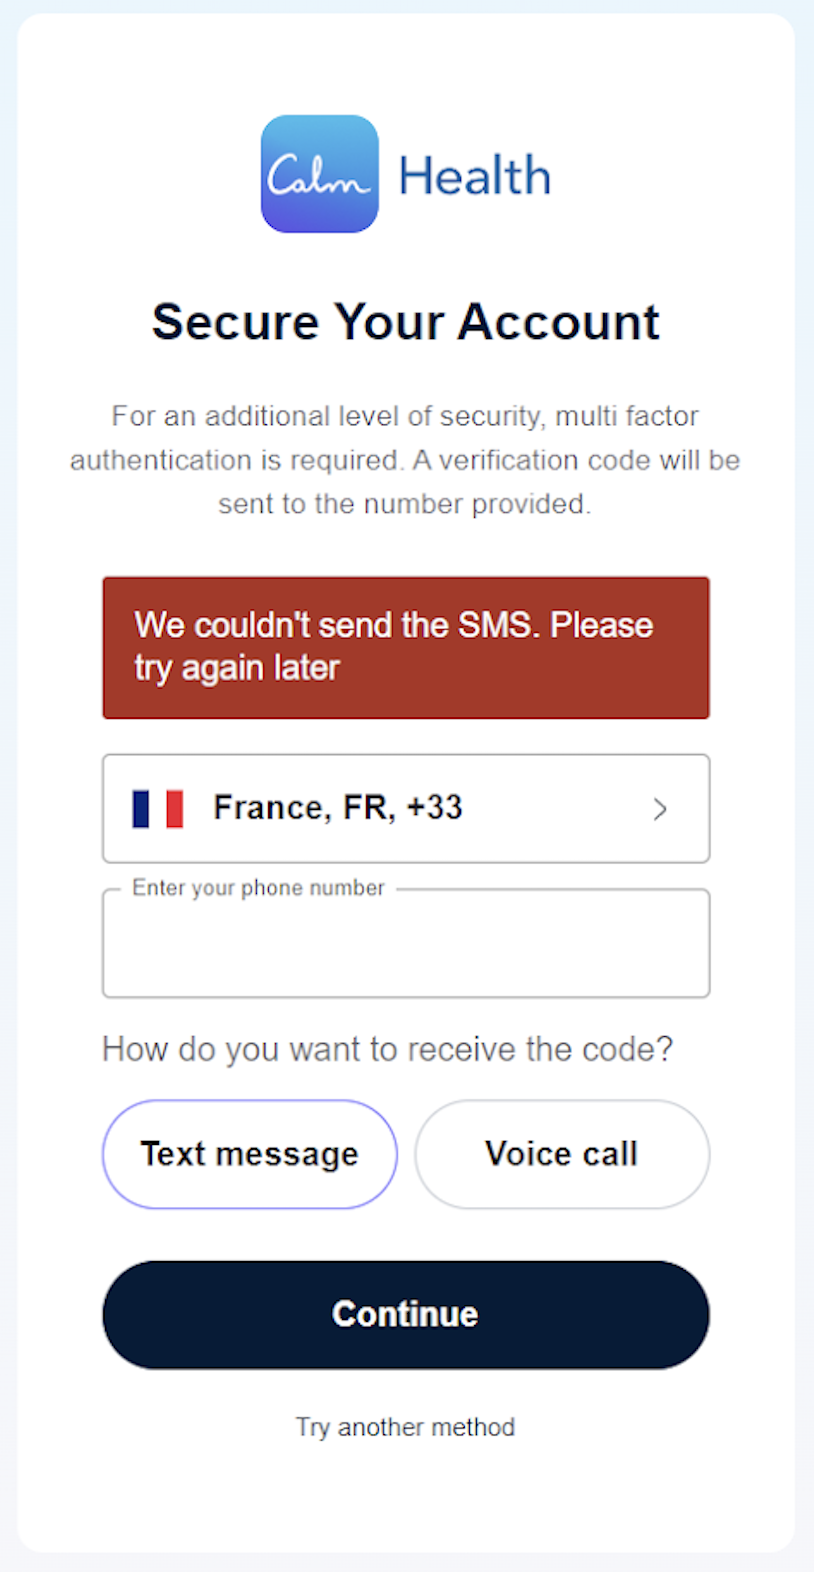Viewport: 814px width, 1572px height.
Task: Click the Enter your phone number label
Action: 258,888
